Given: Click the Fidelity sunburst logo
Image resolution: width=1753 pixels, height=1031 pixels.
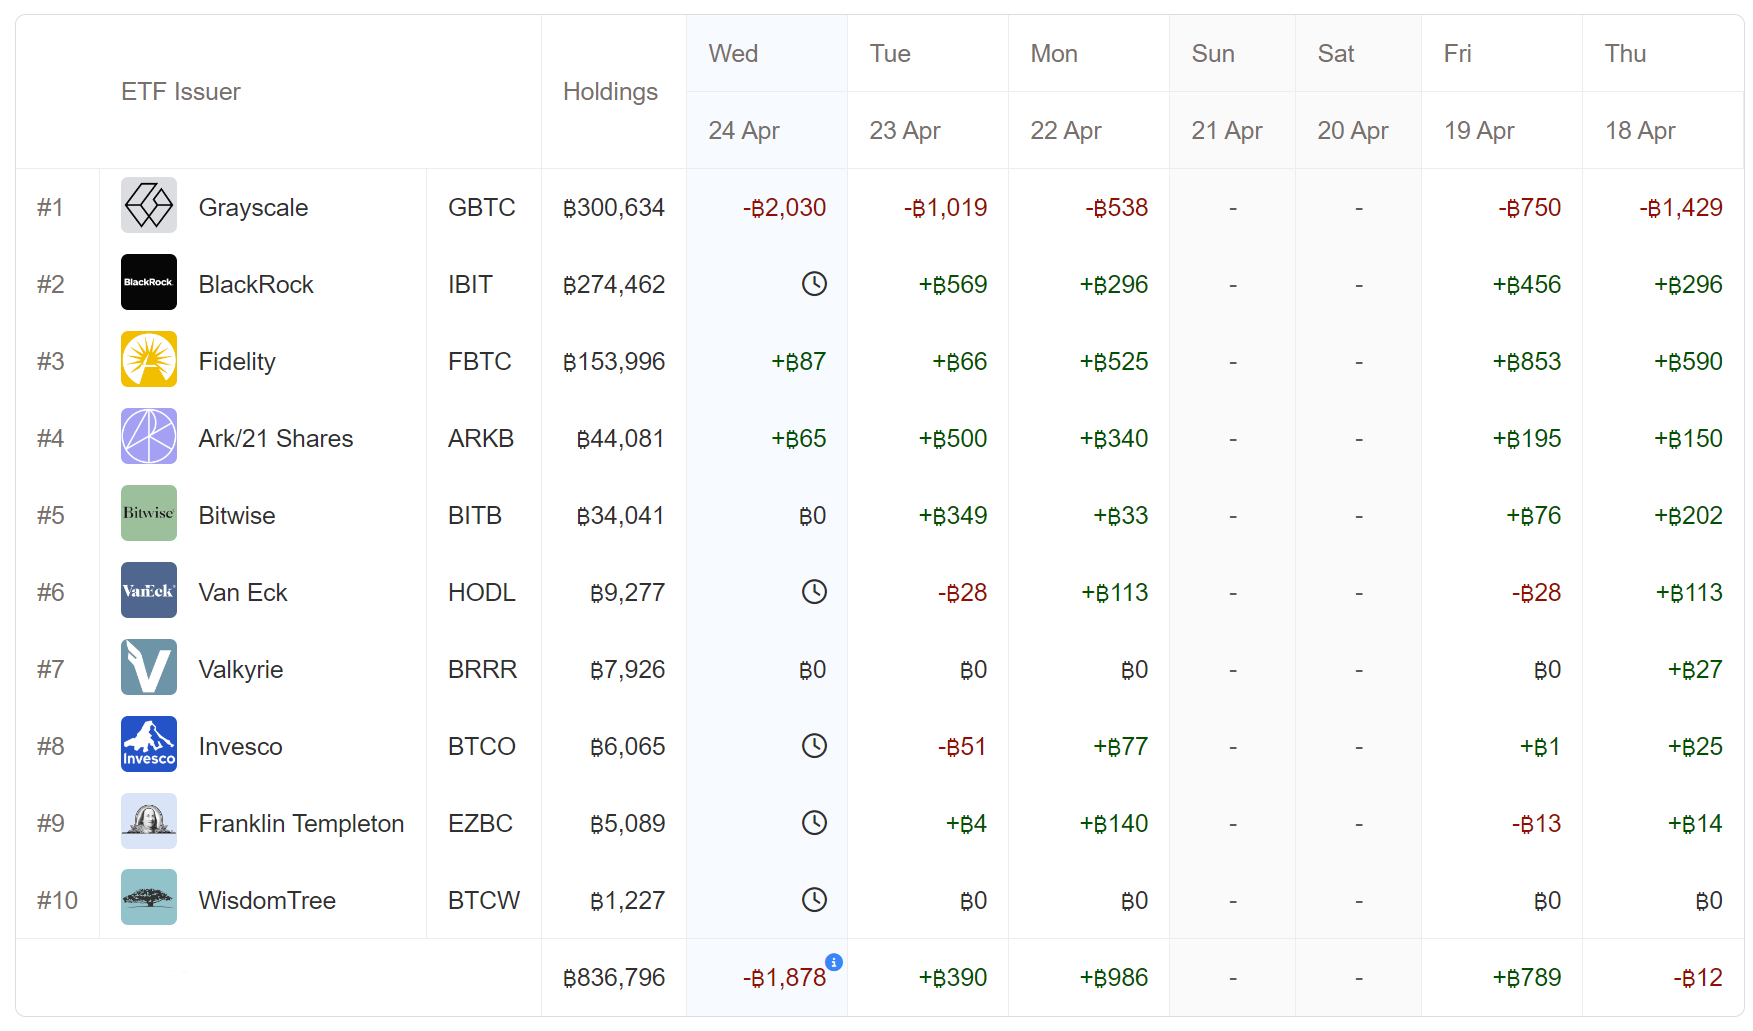Looking at the screenshot, I should [148, 359].
